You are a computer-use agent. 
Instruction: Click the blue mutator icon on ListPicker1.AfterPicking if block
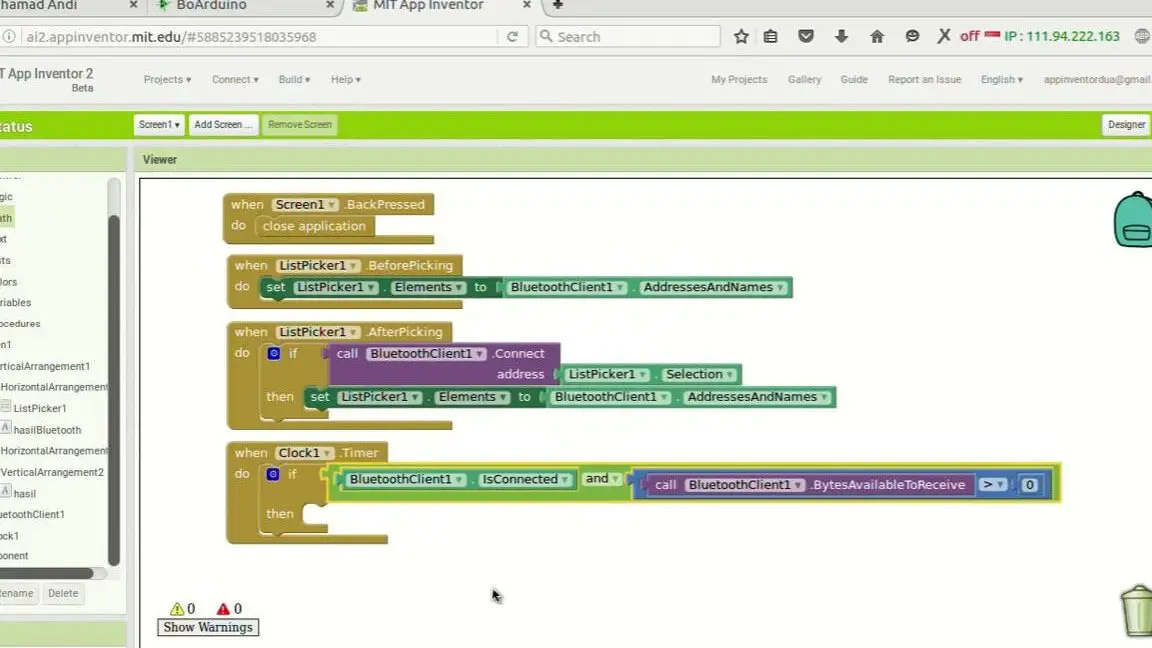(273, 353)
